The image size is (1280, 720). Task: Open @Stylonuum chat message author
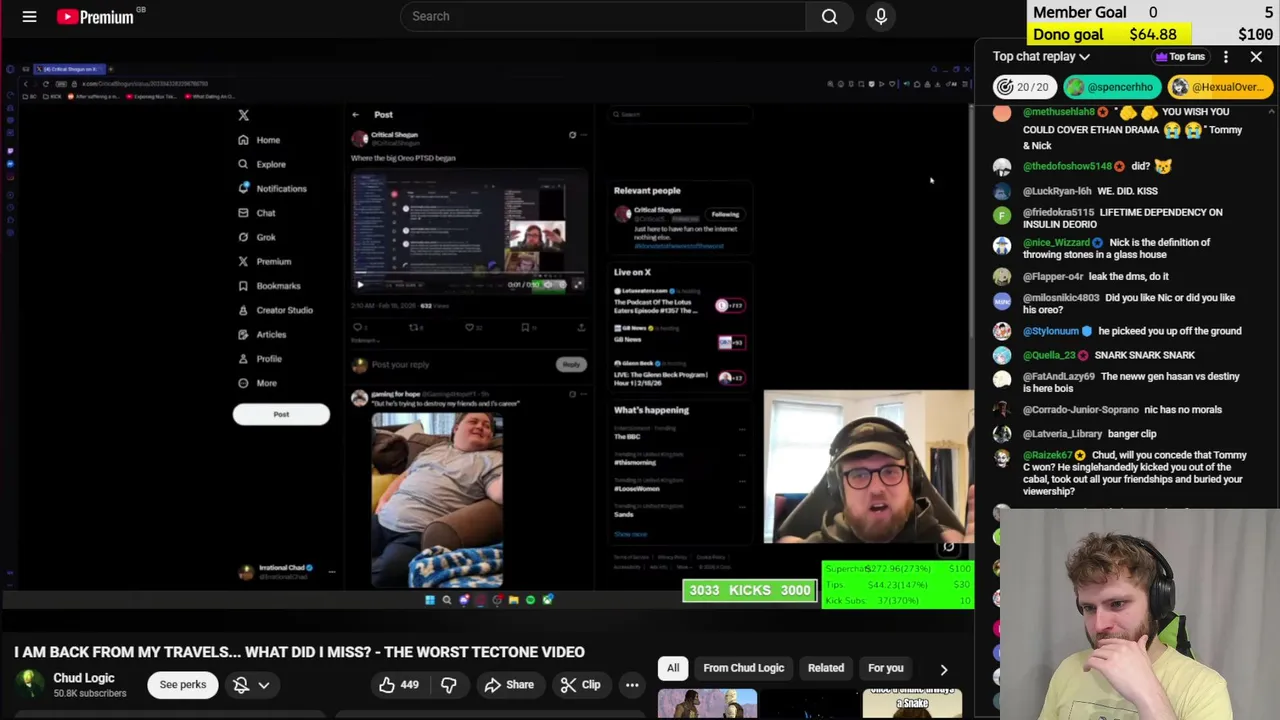[x=1051, y=331]
